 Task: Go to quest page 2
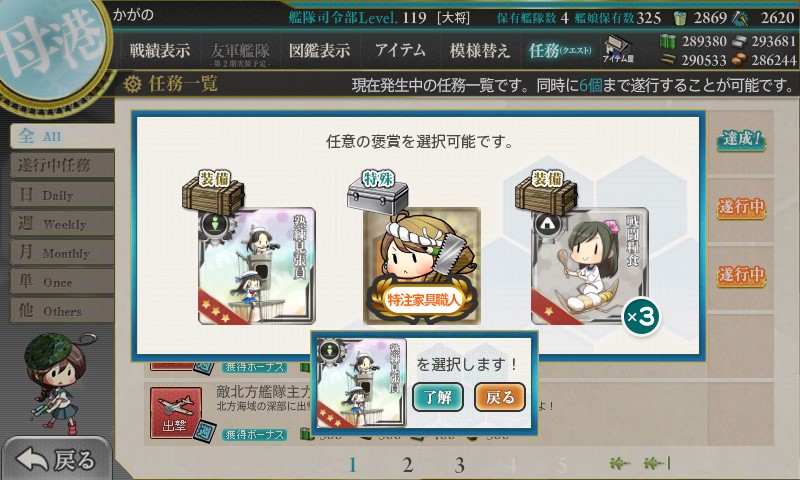407,465
